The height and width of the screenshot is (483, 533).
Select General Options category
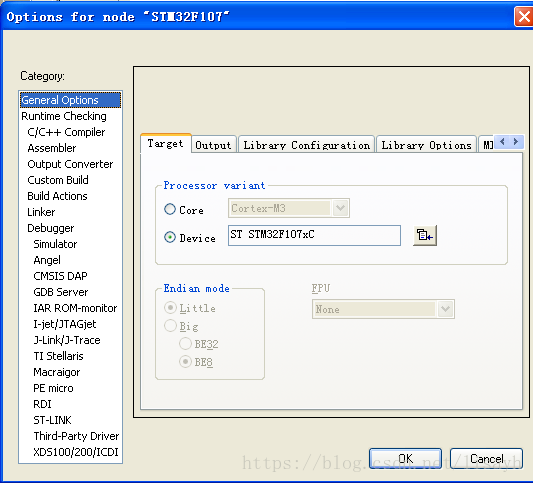click(x=70, y=100)
